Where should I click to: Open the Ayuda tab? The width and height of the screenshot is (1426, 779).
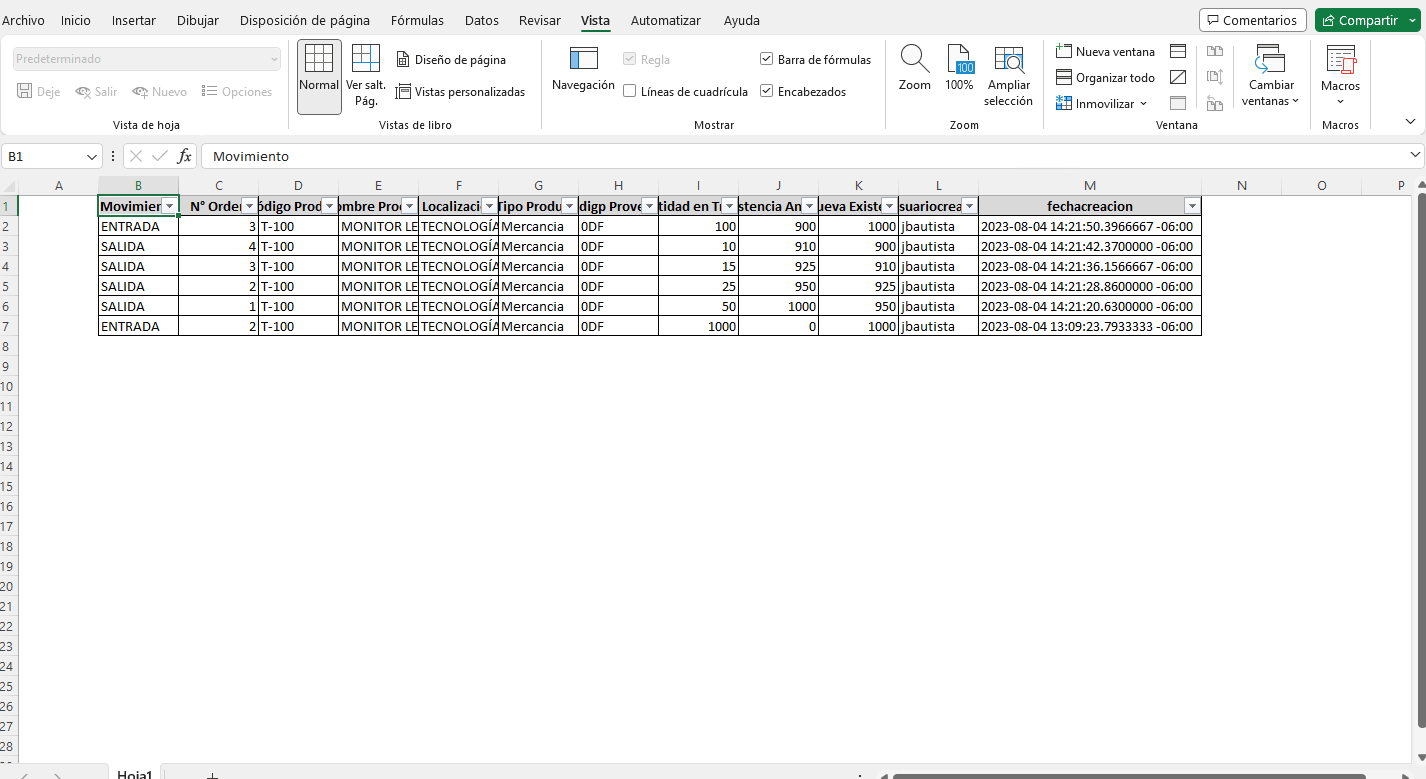pos(741,20)
